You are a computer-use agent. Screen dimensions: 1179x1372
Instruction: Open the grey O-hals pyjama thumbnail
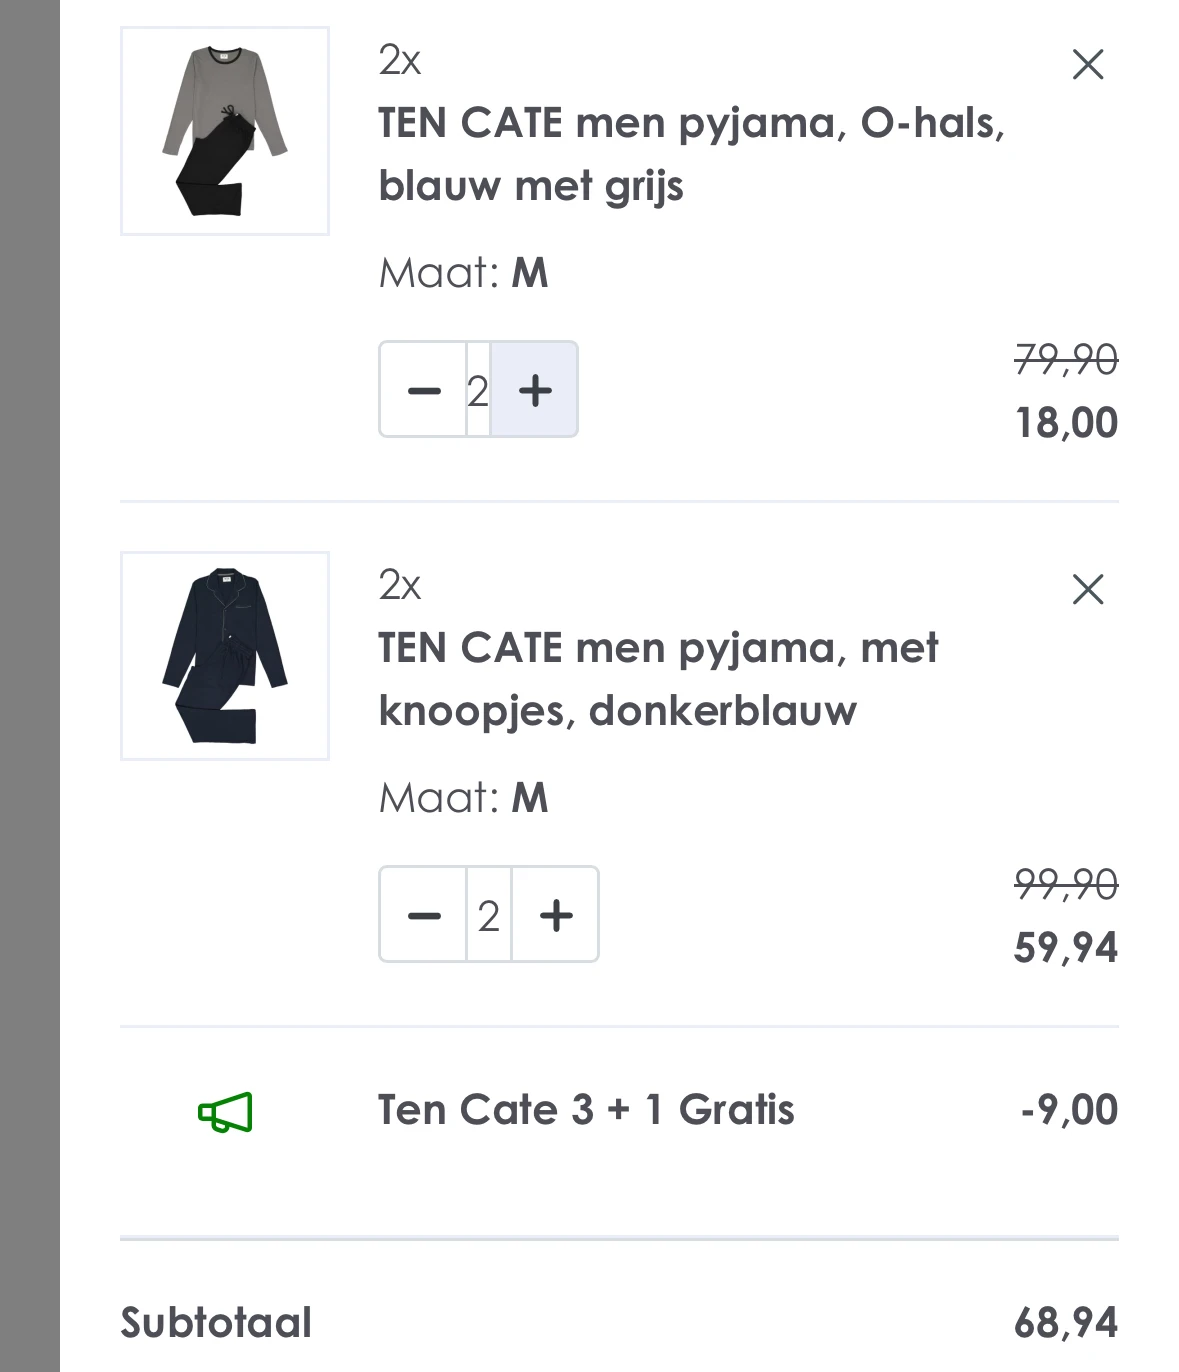pos(225,131)
